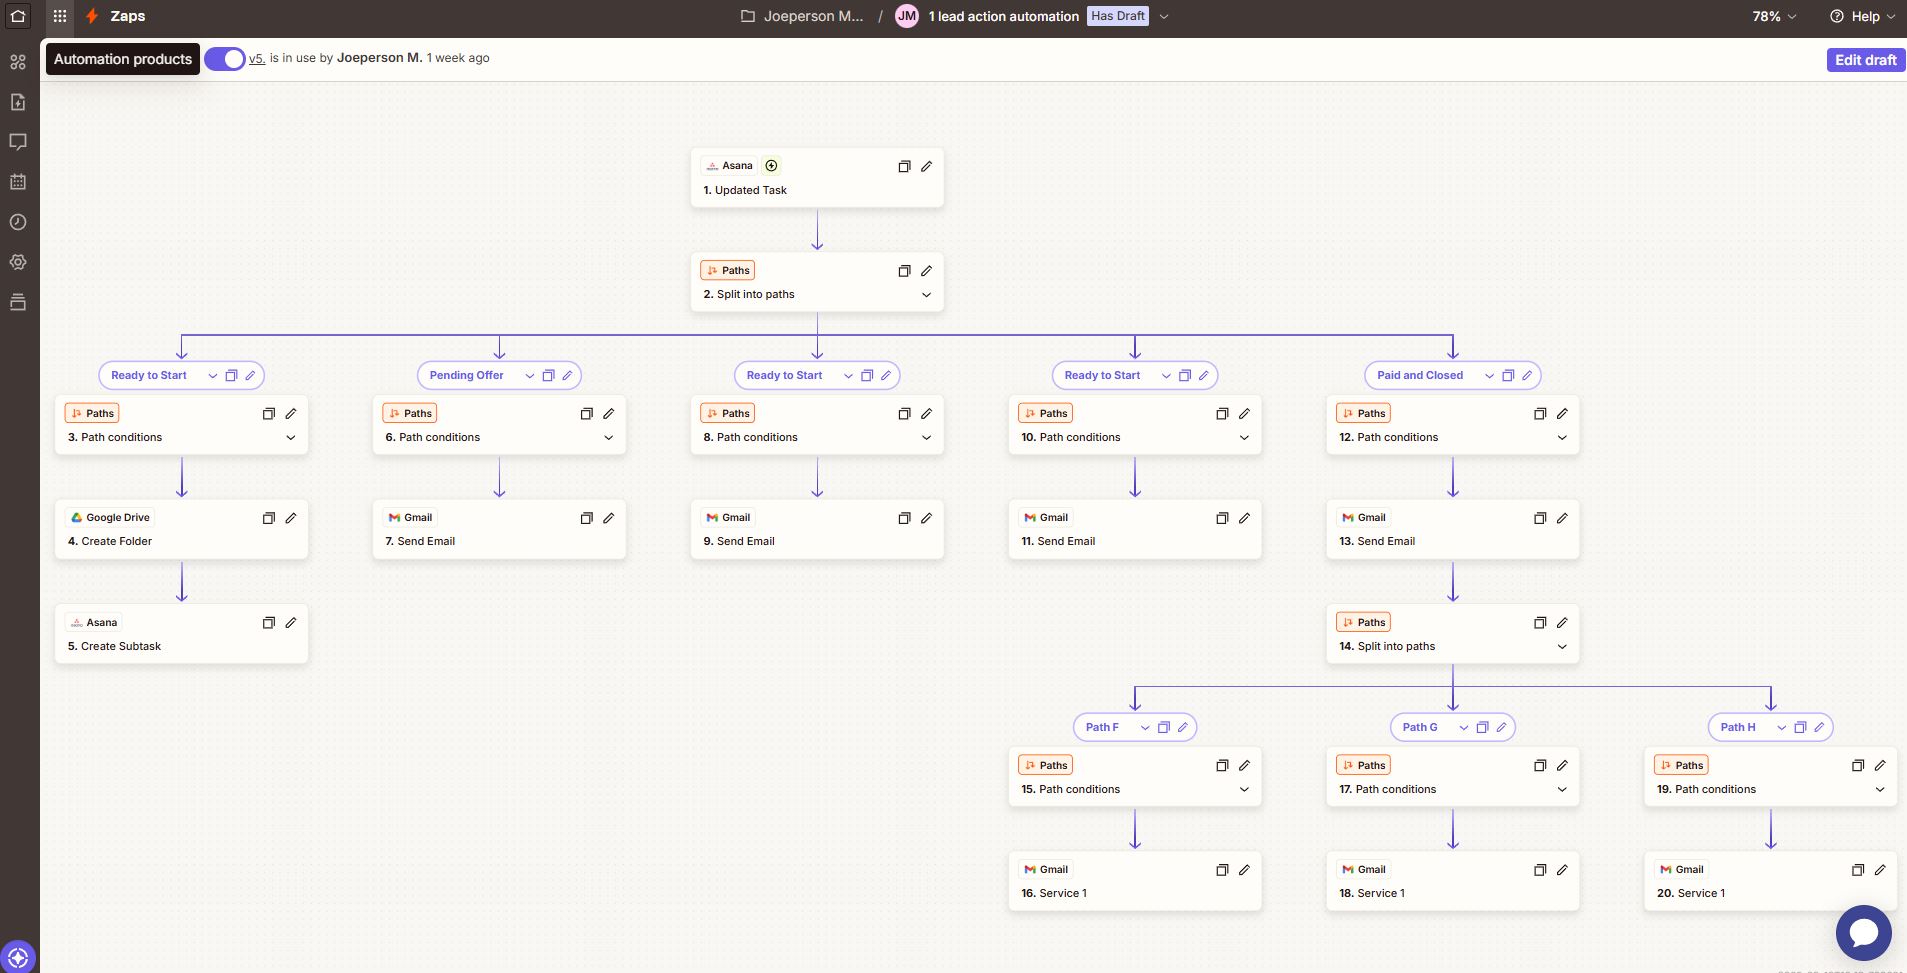The height and width of the screenshot is (973, 1907).
Task: Open the Automation products sidebar icon
Action: tap(18, 62)
